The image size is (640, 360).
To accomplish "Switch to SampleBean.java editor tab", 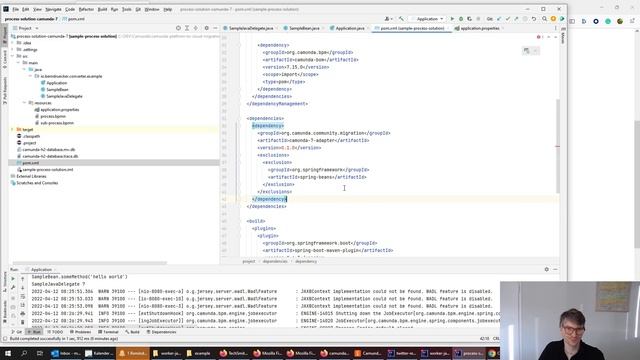I will pos(304,28).
